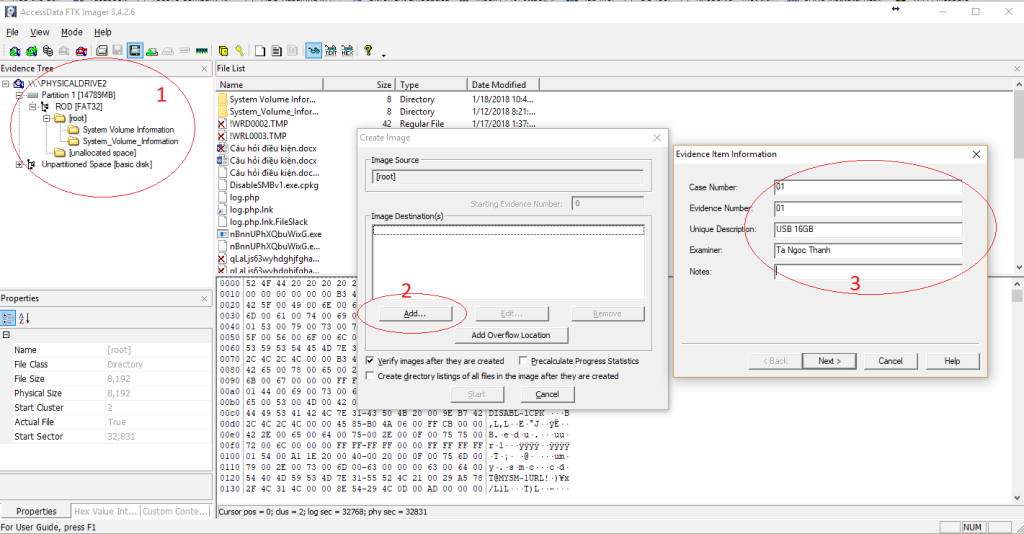Click the Create Disk Image icon
This screenshot has height=534, width=1024.
(102, 50)
